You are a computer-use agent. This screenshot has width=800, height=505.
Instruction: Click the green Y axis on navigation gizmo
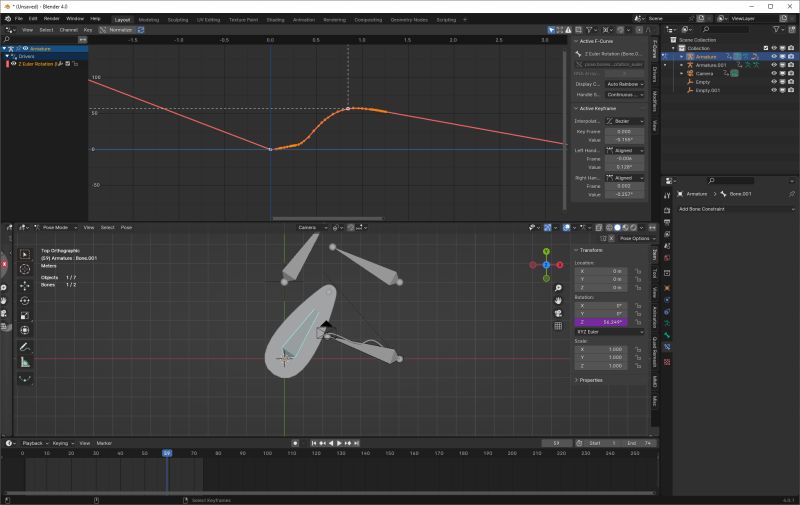point(546,251)
